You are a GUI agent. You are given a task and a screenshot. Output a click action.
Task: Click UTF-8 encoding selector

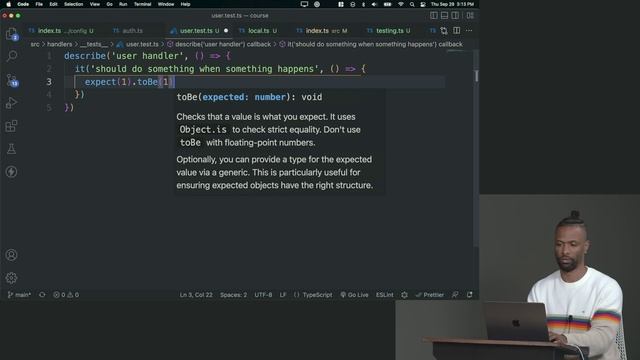tap(263, 295)
